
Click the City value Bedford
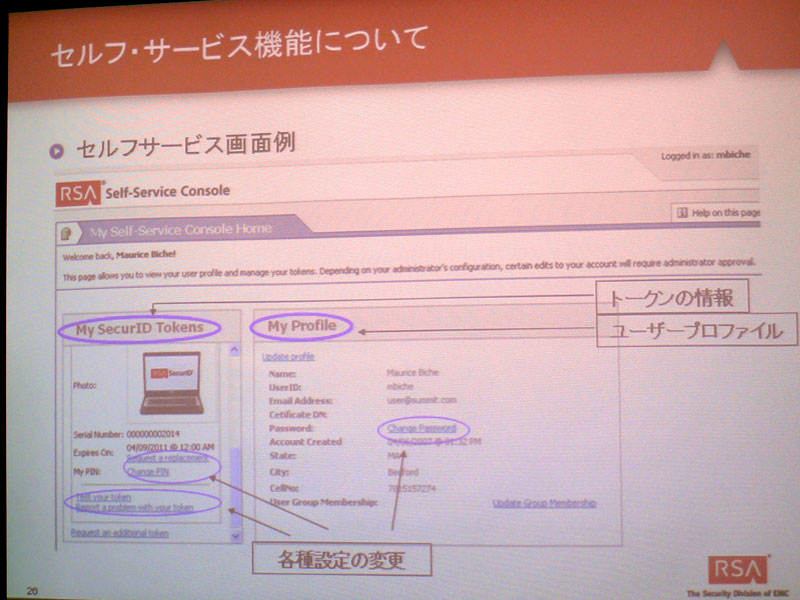[x=403, y=472]
